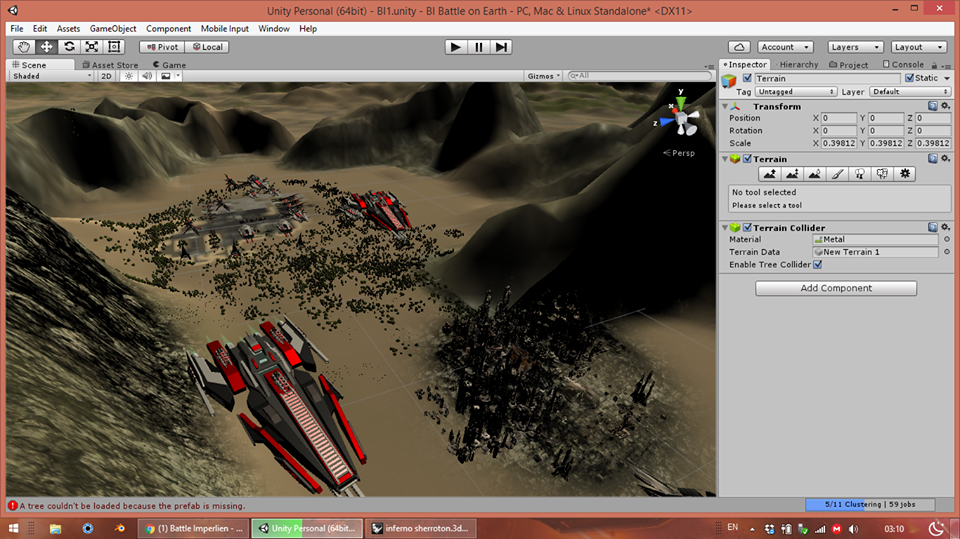Toggle Enable Tree Colliders checkbox

(817, 265)
